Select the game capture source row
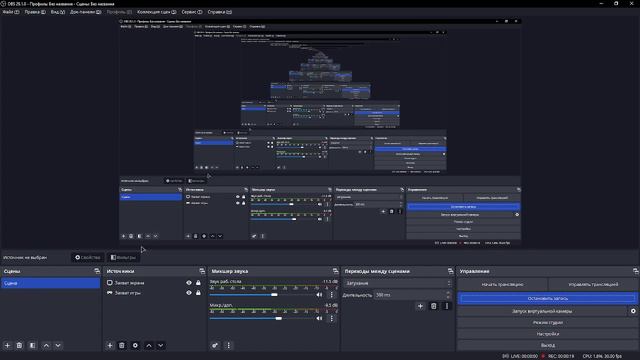This screenshot has height=360, width=640. (x=154, y=293)
